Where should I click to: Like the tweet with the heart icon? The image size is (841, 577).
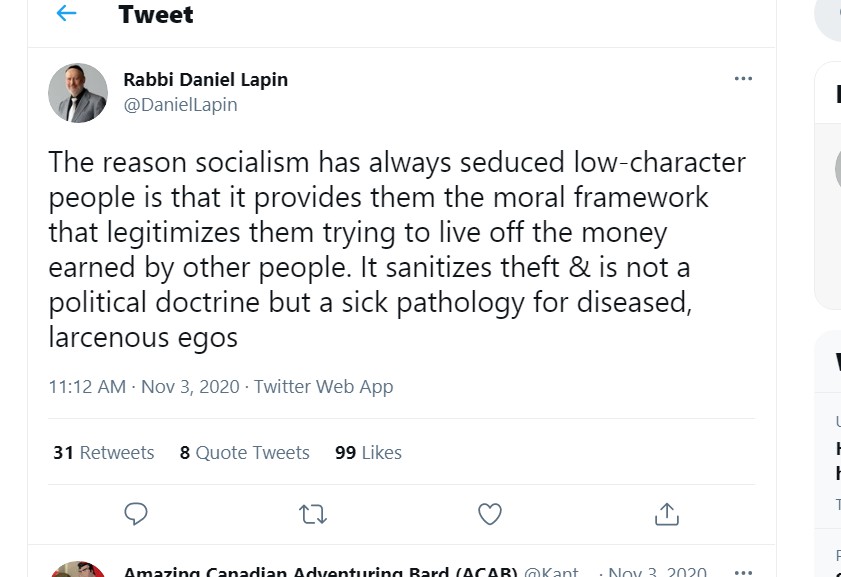489,514
